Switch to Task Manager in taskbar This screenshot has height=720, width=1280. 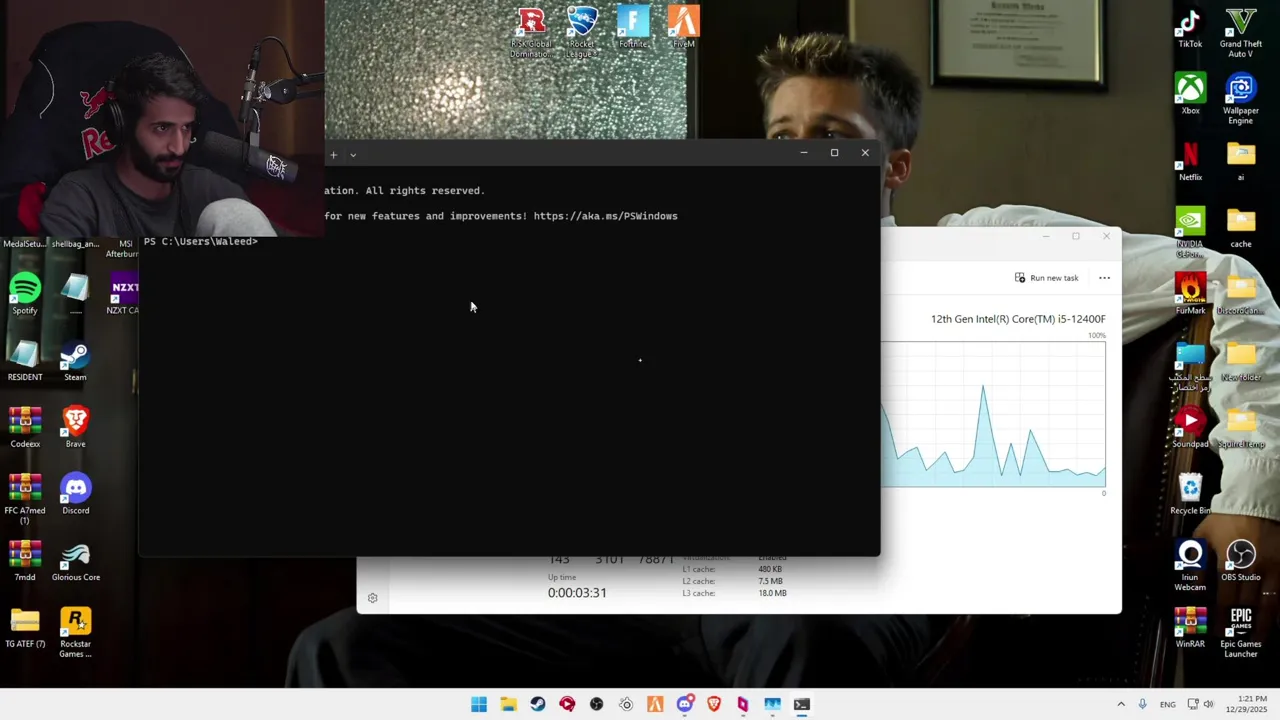click(772, 704)
